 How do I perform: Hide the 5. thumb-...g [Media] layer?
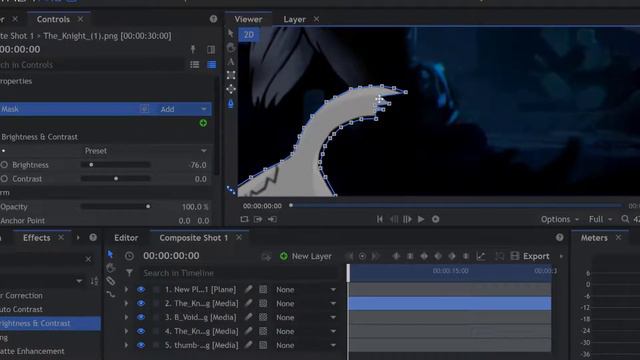(x=141, y=345)
